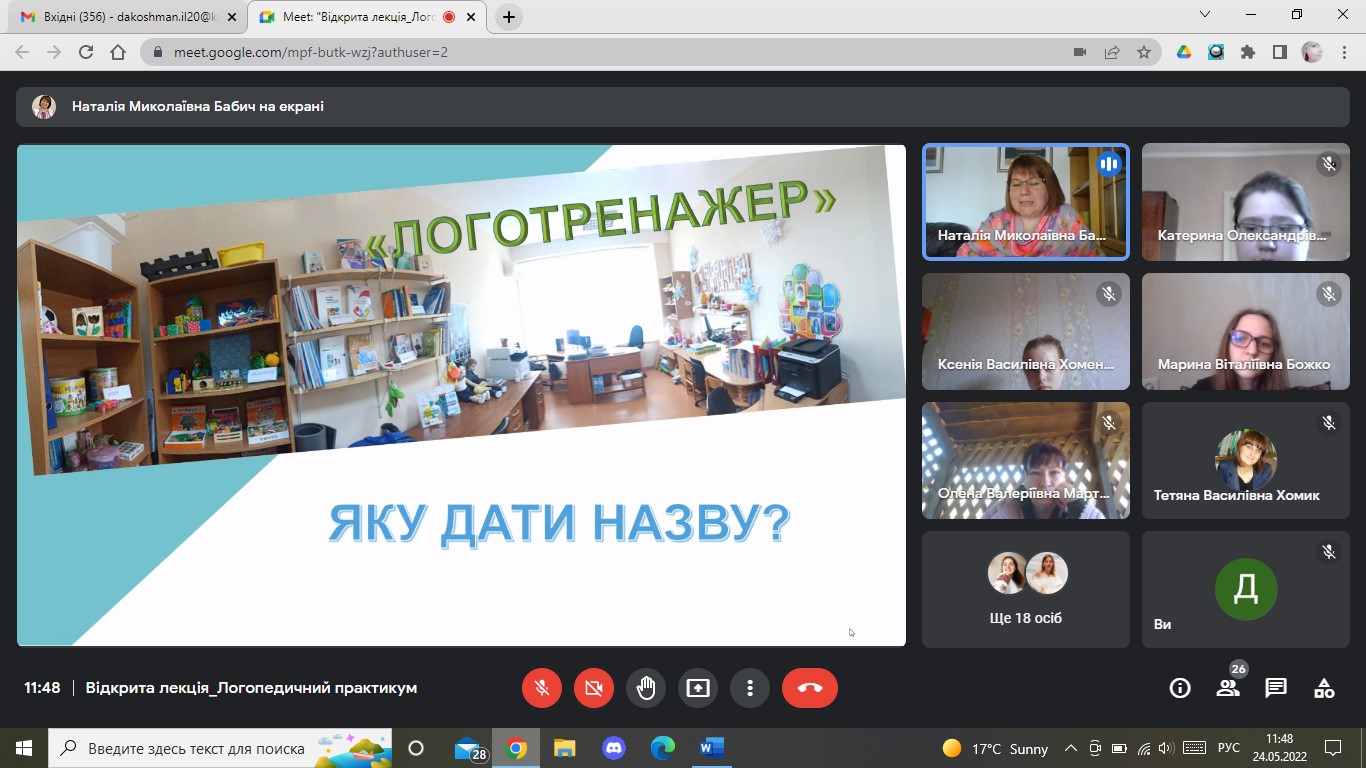Viewport: 1366px width, 768px height.
Task: Leave the call with red hang-up button
Action: [x=809, y=688]
